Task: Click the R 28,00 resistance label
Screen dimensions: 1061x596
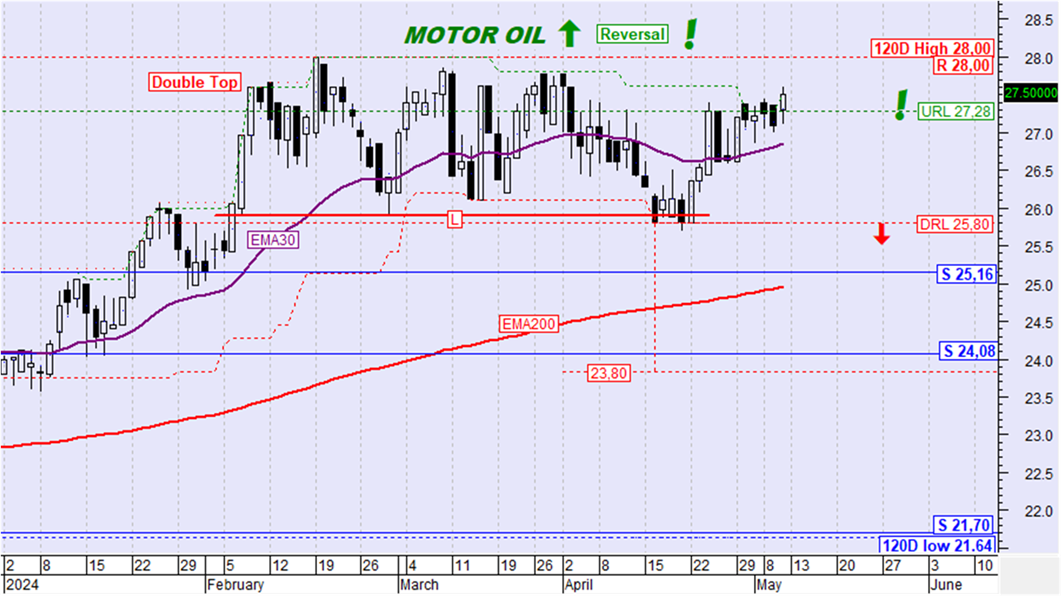Action: coord(963,66)
